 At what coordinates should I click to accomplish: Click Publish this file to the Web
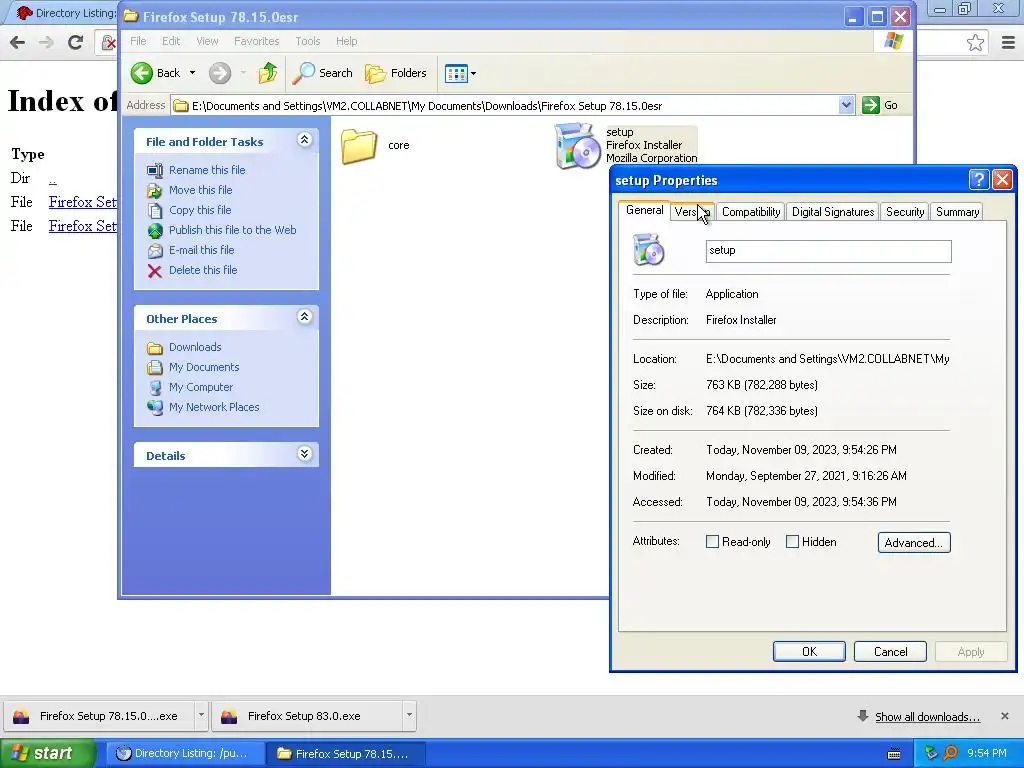tap(232, 230)
